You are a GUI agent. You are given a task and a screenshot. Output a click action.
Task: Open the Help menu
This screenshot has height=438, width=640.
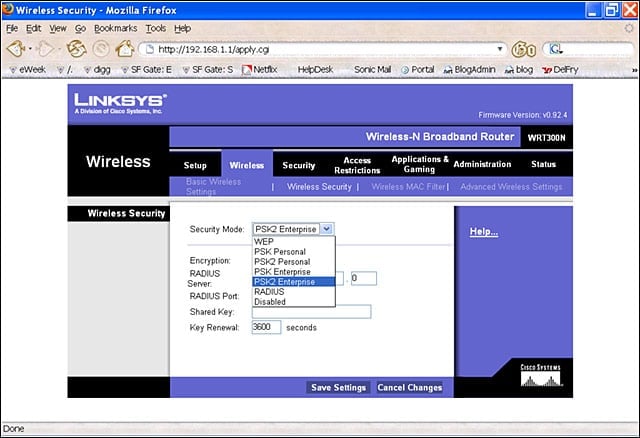coord(182,28)
